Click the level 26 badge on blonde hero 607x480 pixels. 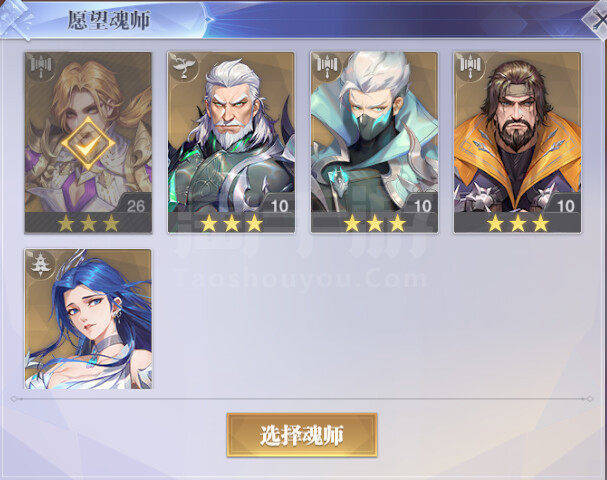134,204
